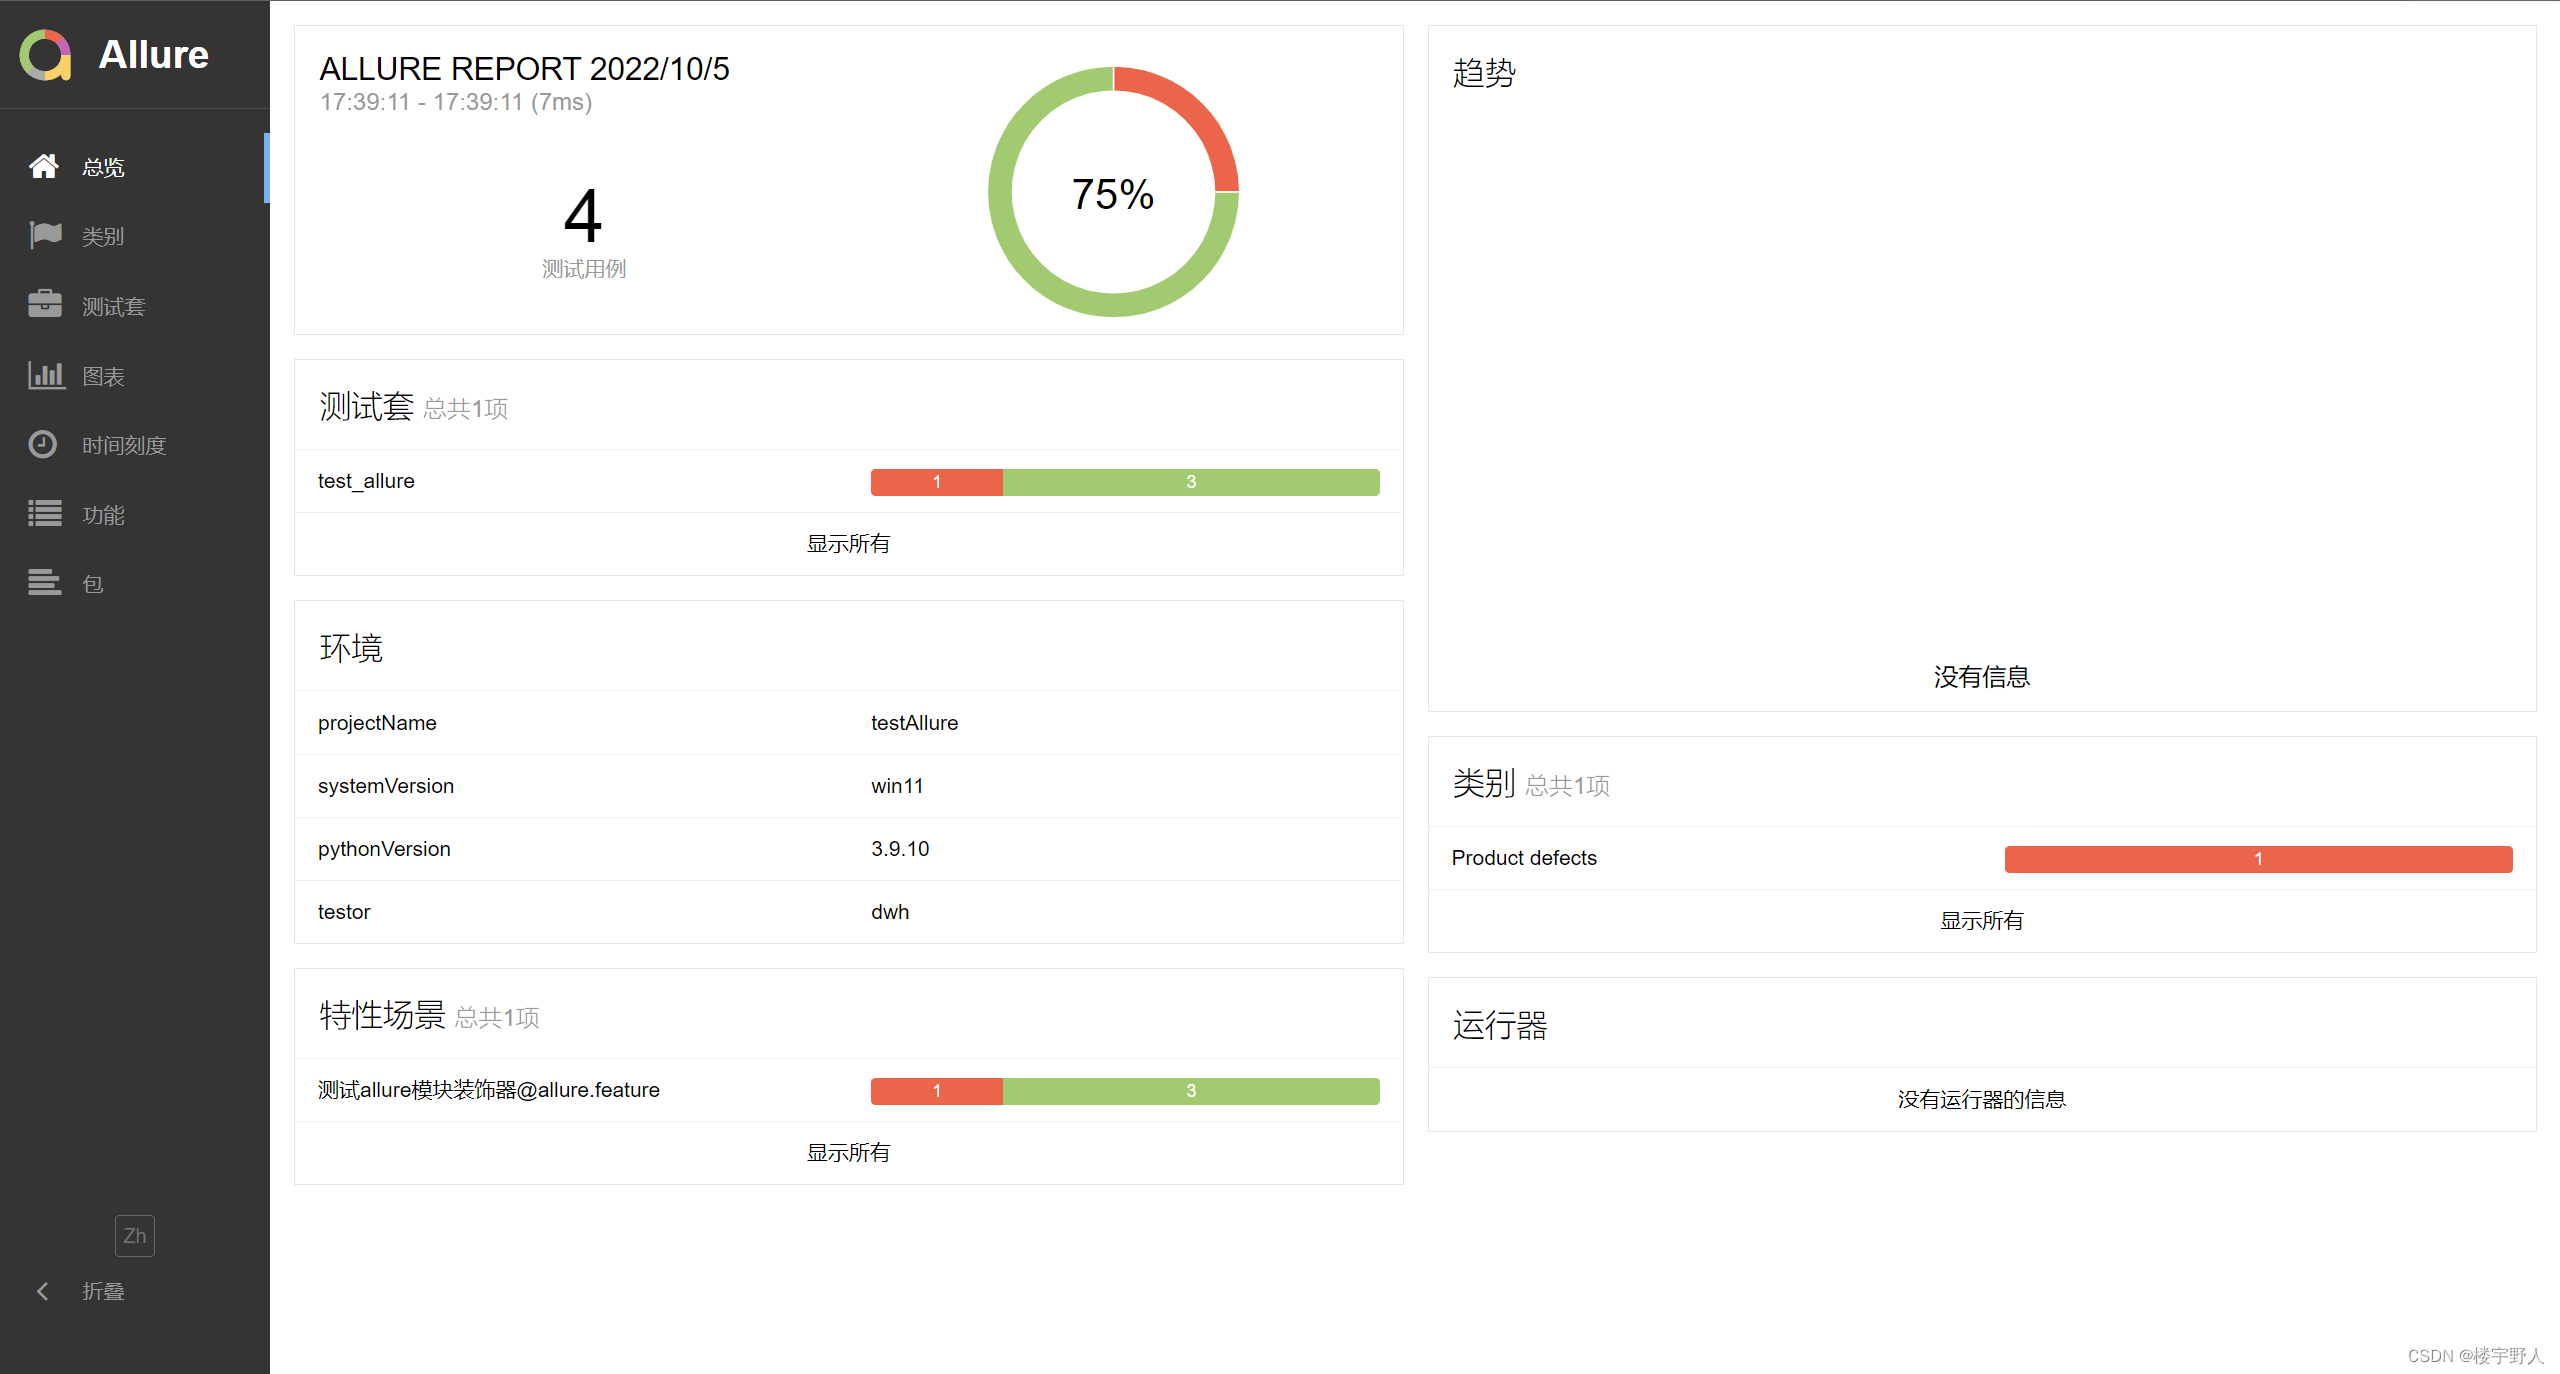Click the clock icon for 时间刻度

(x=43, y=444)
